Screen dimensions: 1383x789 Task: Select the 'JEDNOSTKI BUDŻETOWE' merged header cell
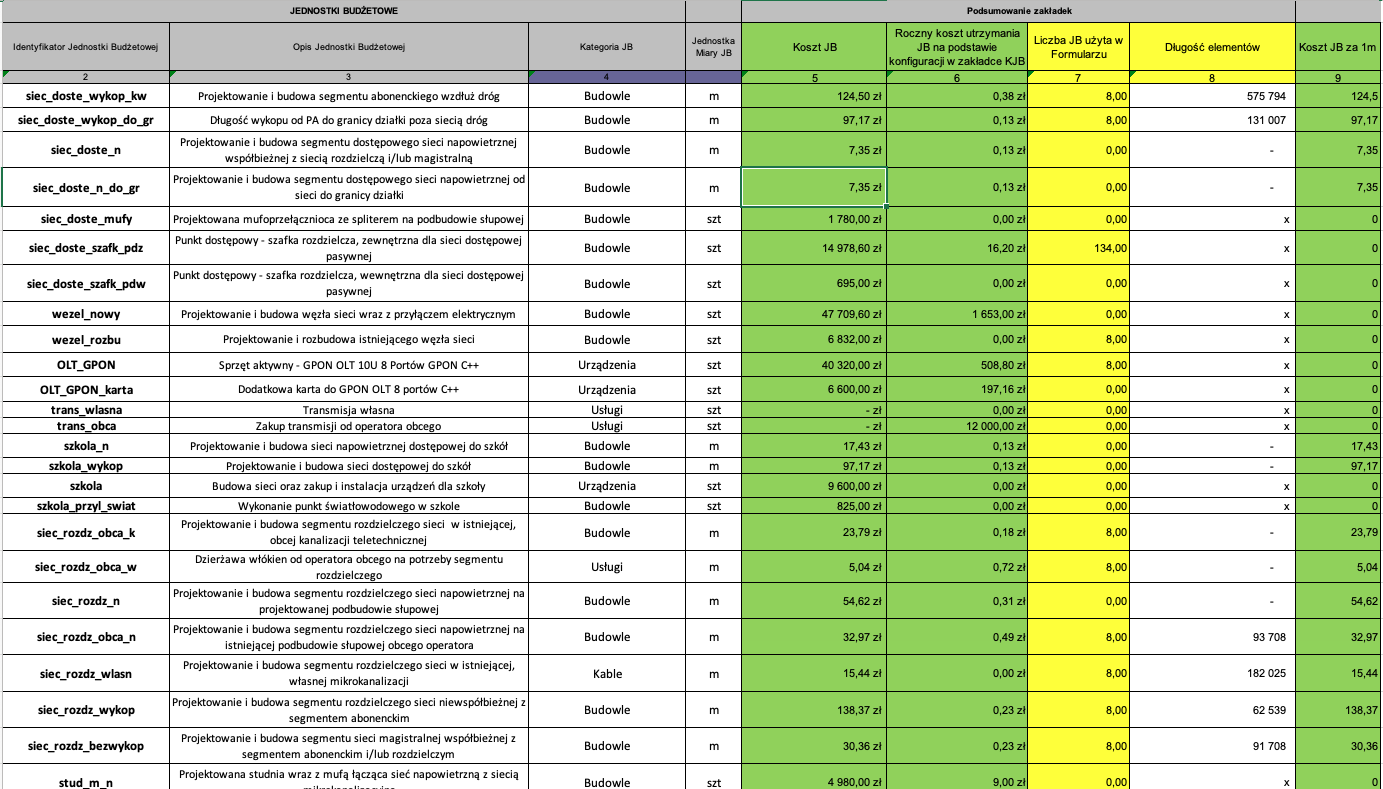pos(343,10)
